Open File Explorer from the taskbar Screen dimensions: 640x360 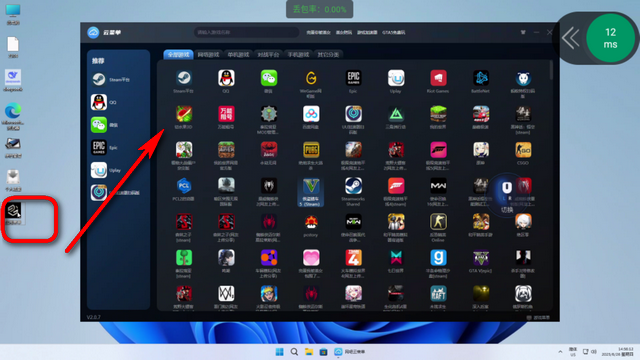[x=309, y=351]
